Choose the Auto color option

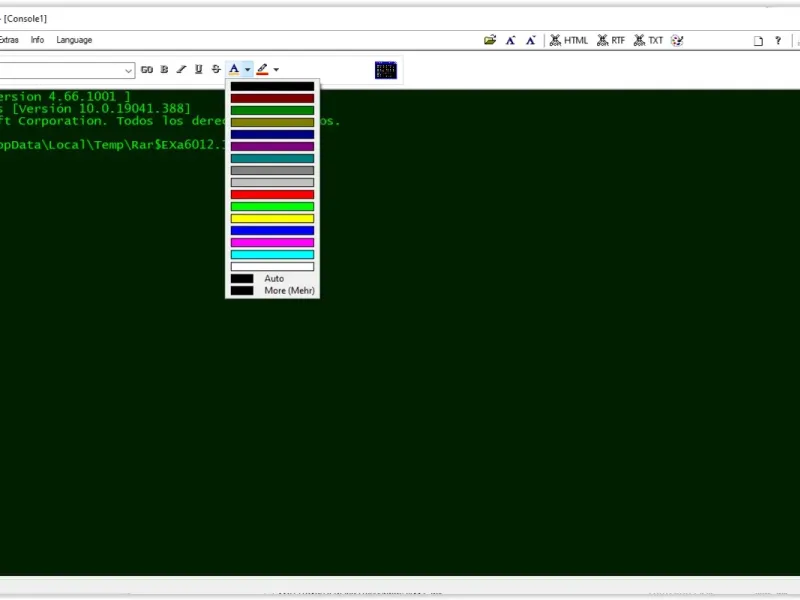click(272, 279)
